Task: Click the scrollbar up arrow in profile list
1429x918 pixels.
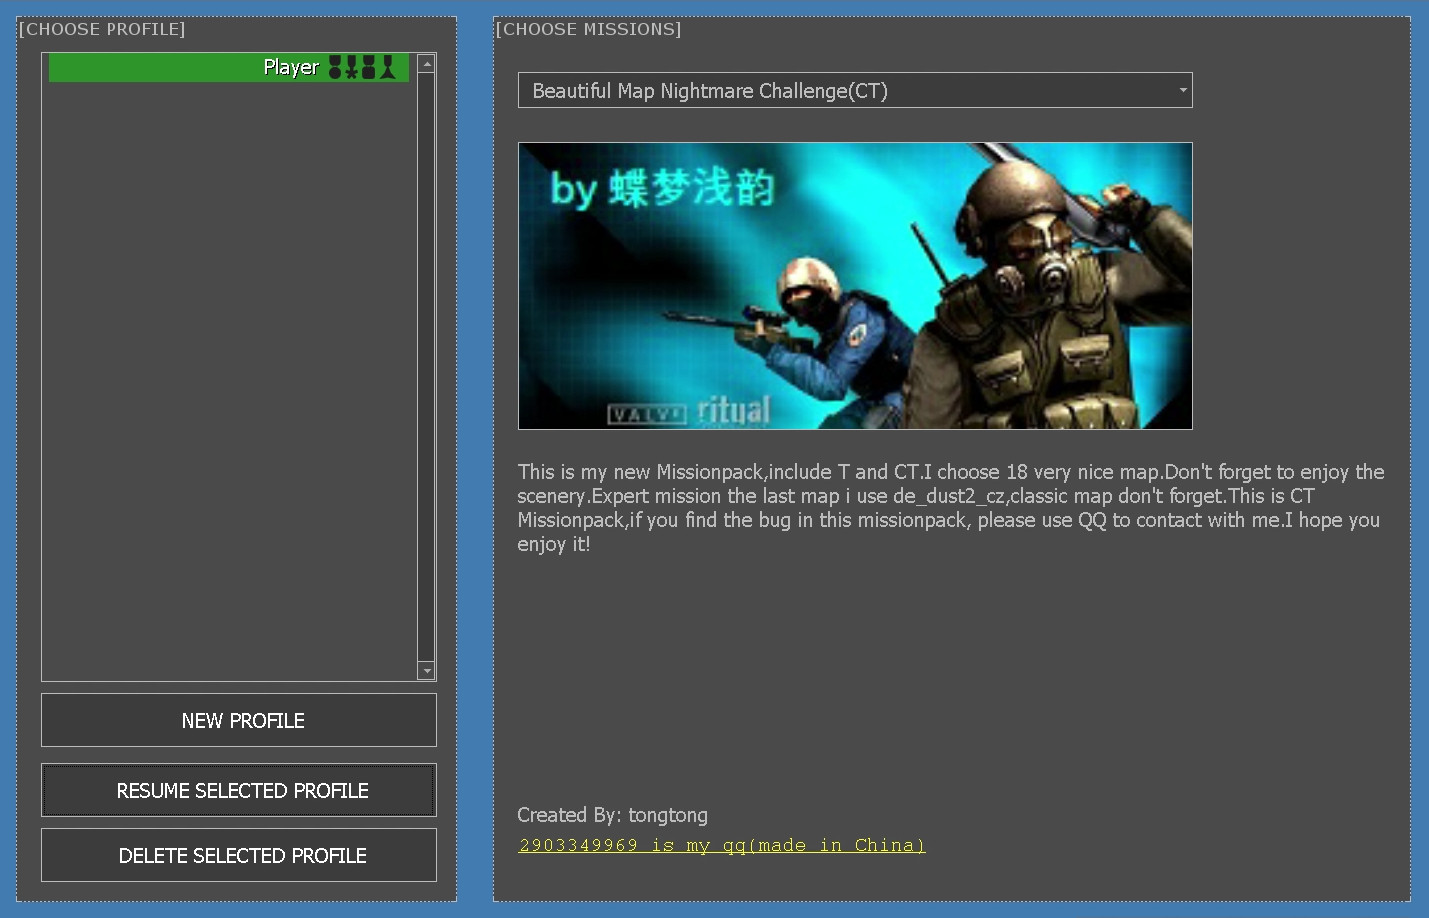Action: click(426, 63)
